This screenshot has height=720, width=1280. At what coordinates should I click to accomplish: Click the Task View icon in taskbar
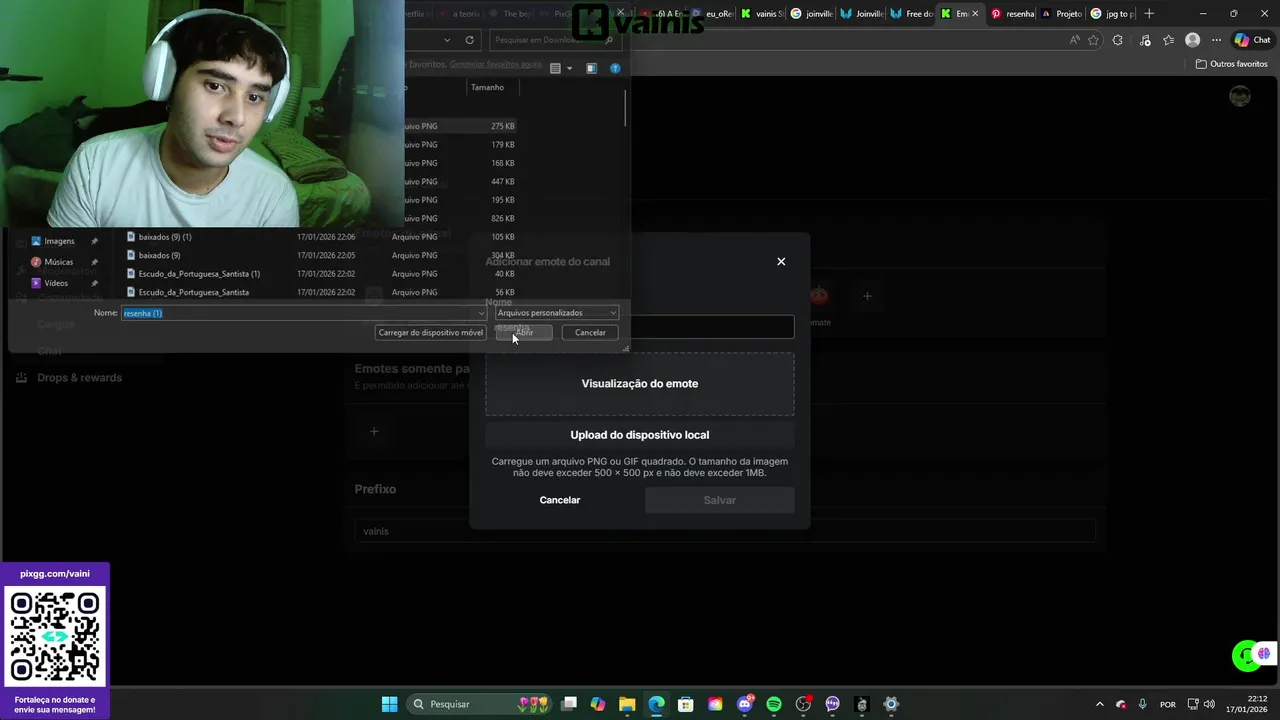(568, 704)
